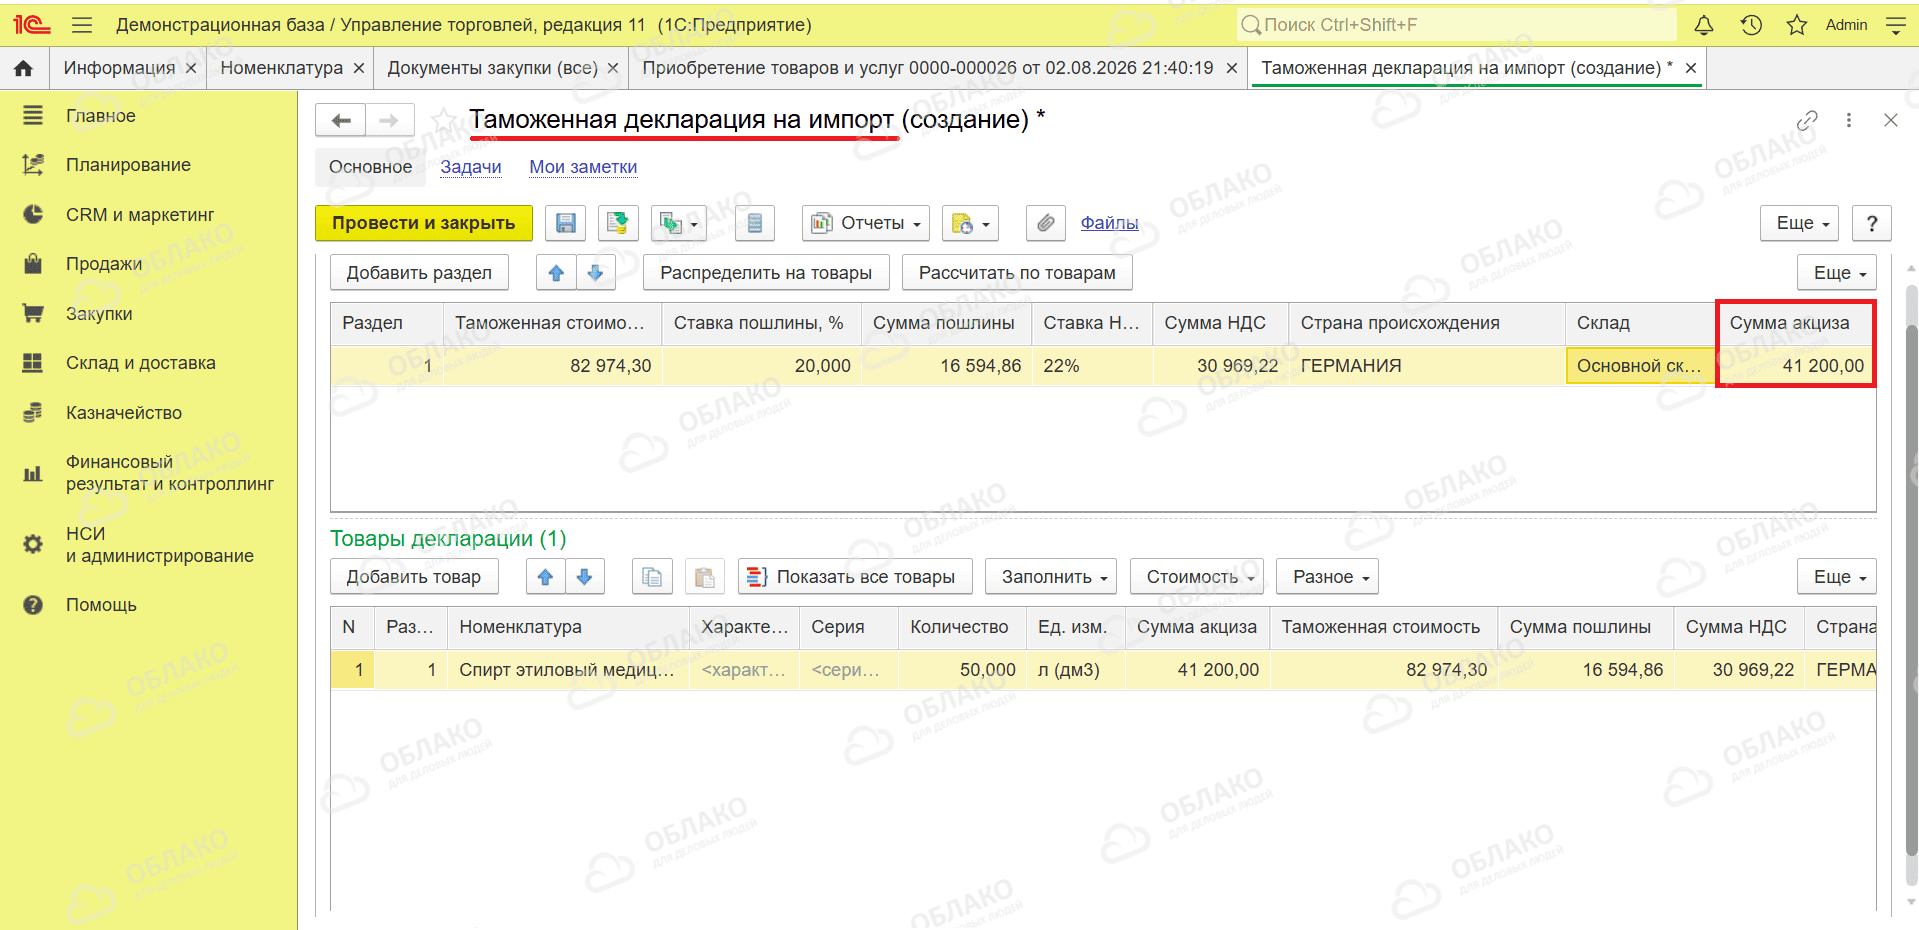
Task: Save the document with the floppy disk icon
Action: click(565, 223)
